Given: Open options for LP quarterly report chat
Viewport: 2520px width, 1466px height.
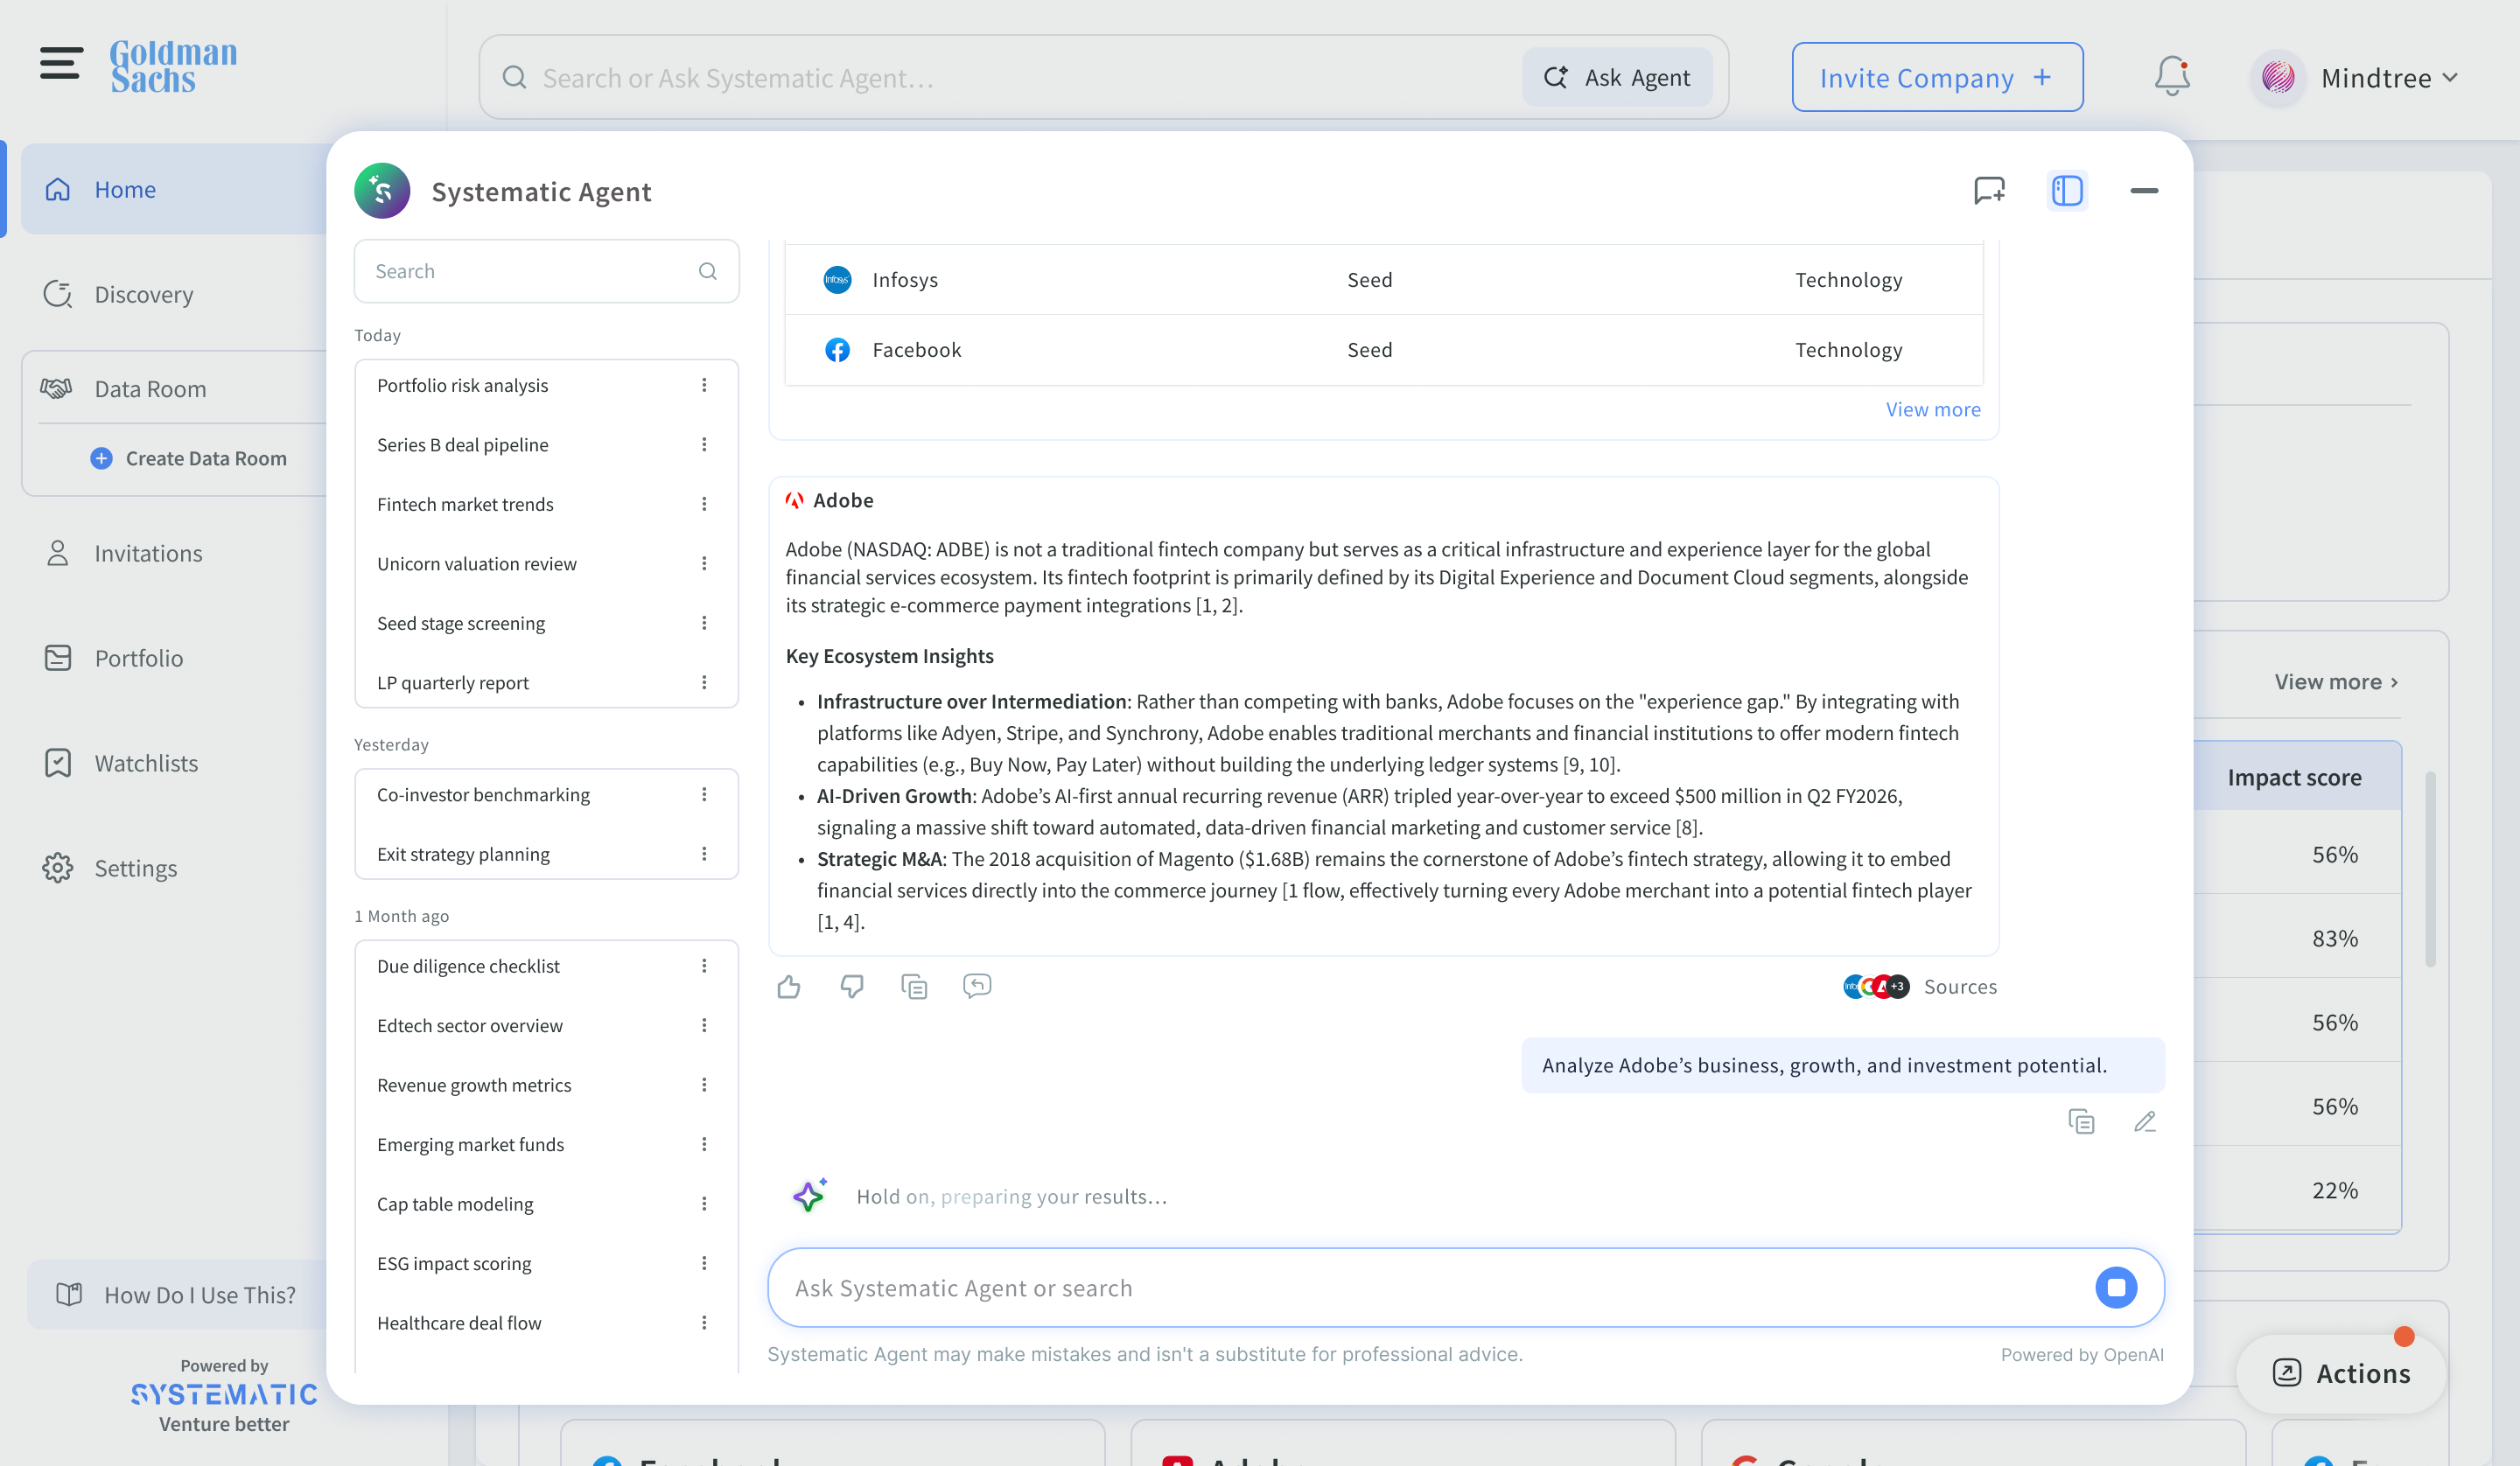Looking at the screenshot, I should coord(704,682).
